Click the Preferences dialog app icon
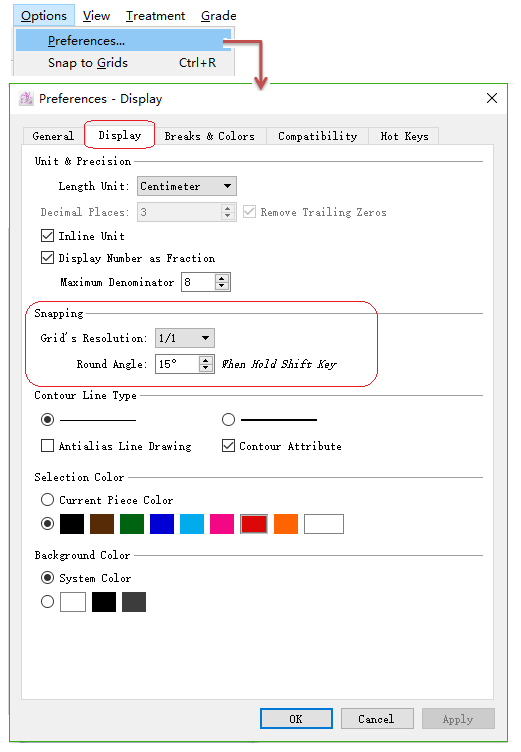 26,99
